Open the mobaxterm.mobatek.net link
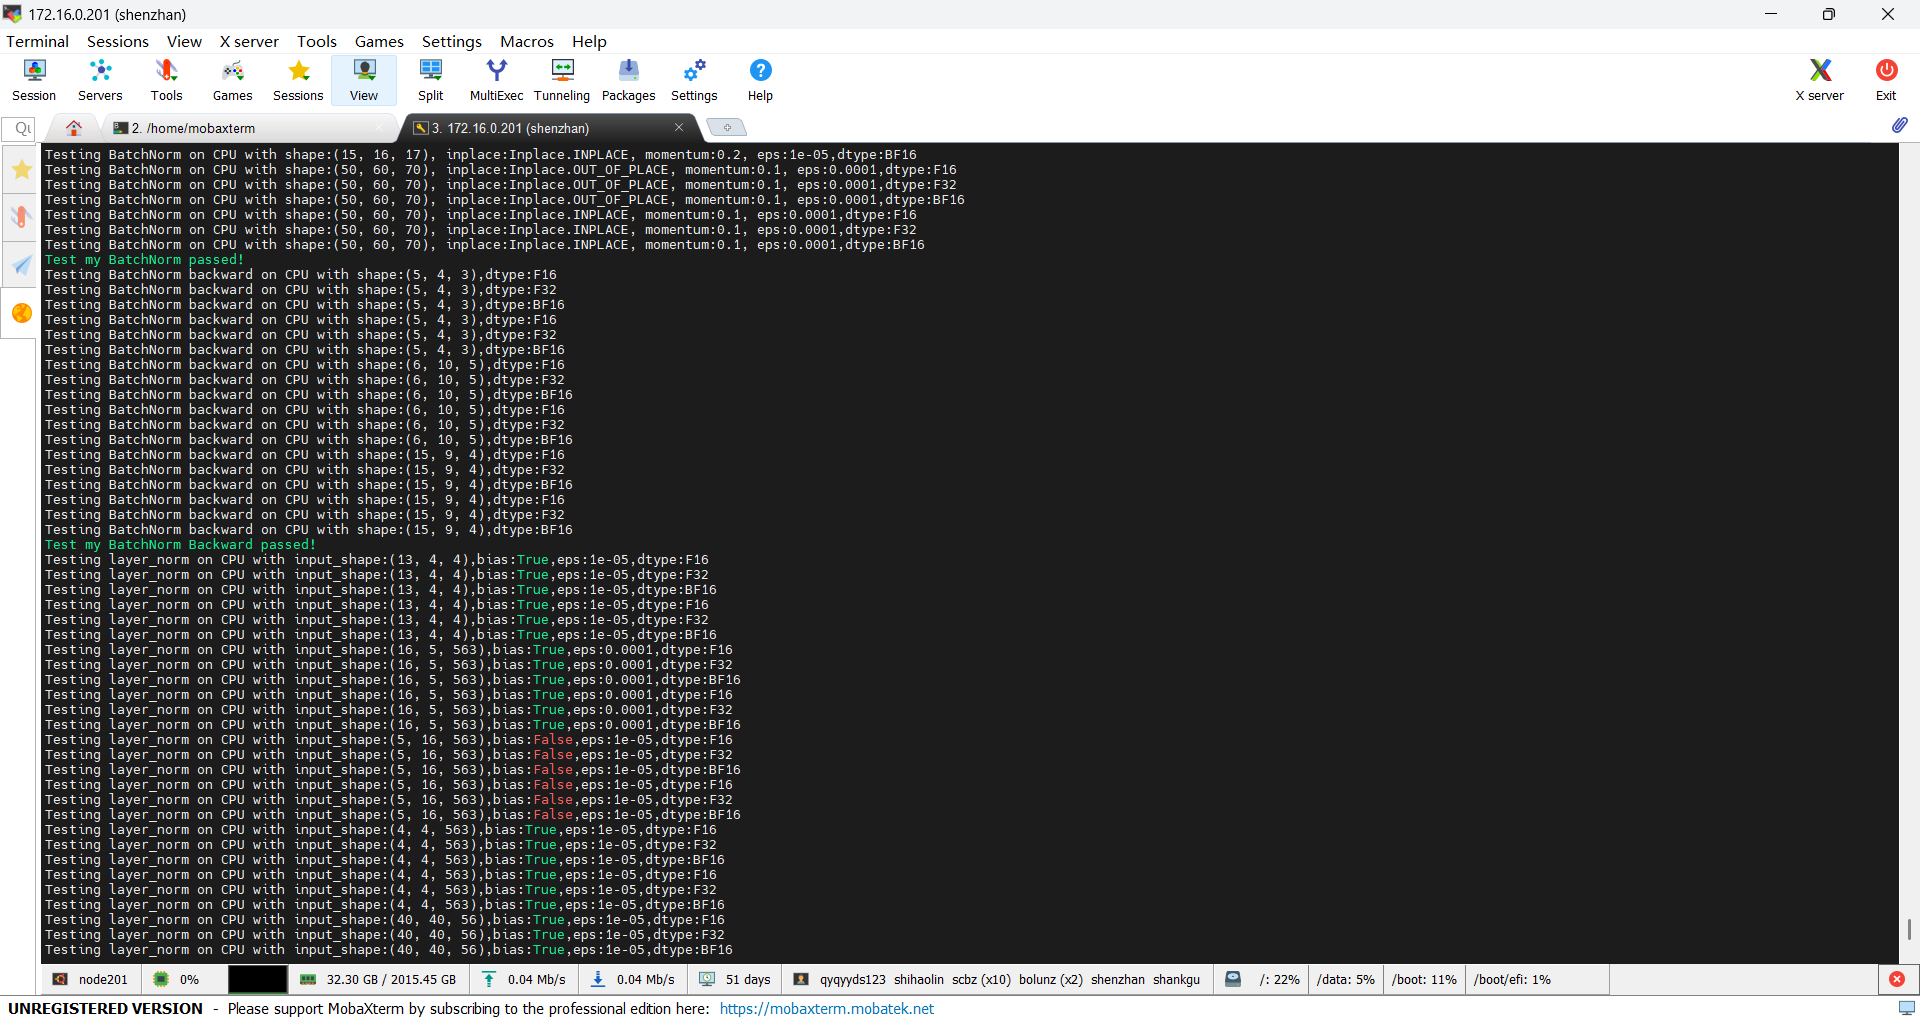Image resolution: width=1920 pixels, height=1020 pixels. [x=826, y=1008]
